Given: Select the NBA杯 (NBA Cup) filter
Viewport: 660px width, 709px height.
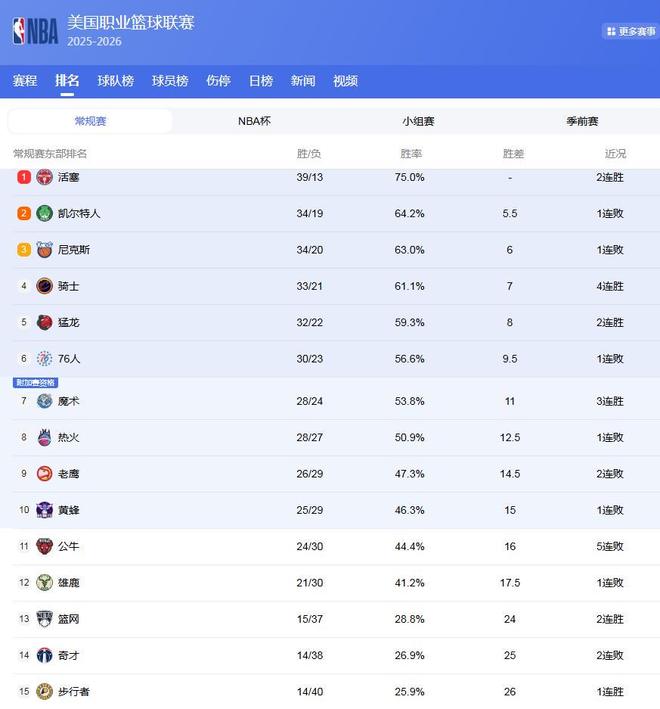Looking at the screenshot, I should pos(254,121).
